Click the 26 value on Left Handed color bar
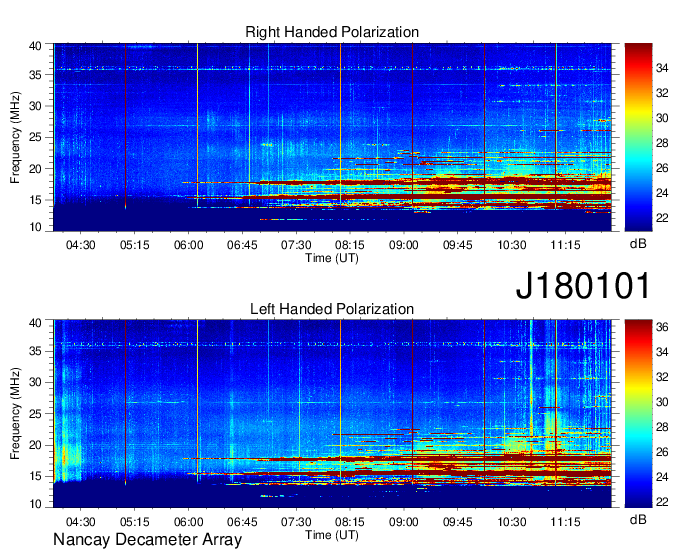 [662, 452]
